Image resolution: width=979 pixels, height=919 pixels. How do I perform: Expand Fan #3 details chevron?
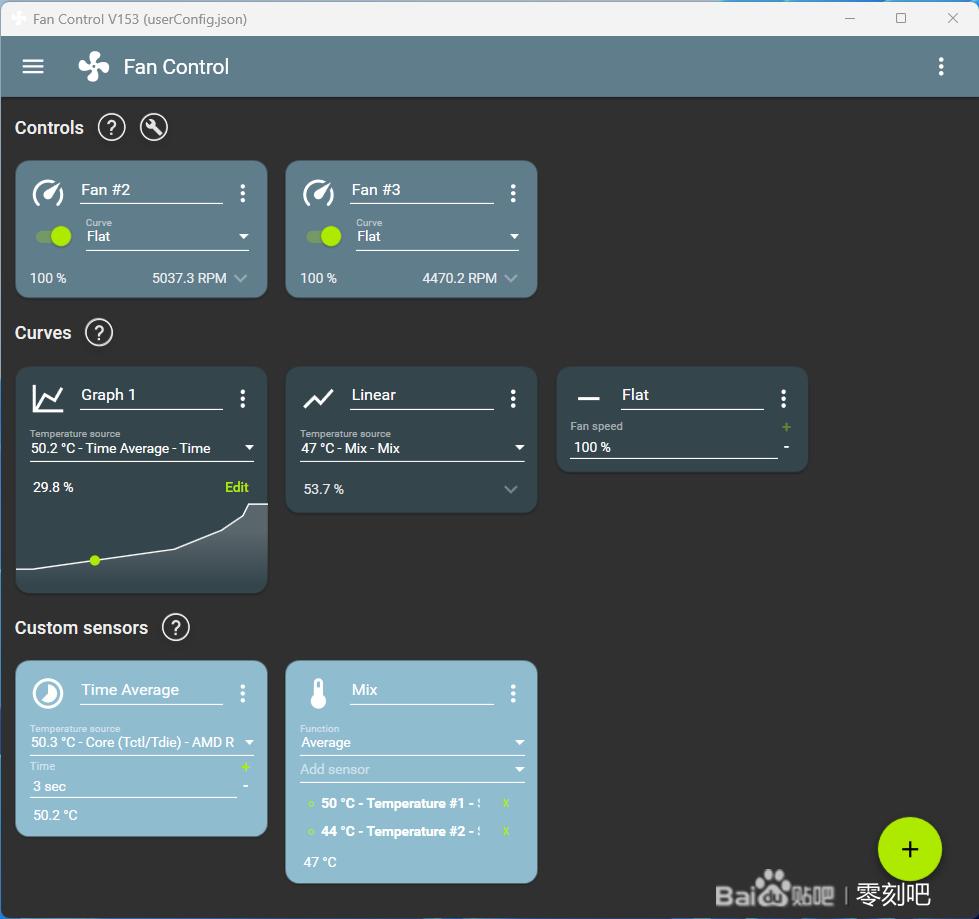click(511, 278)
